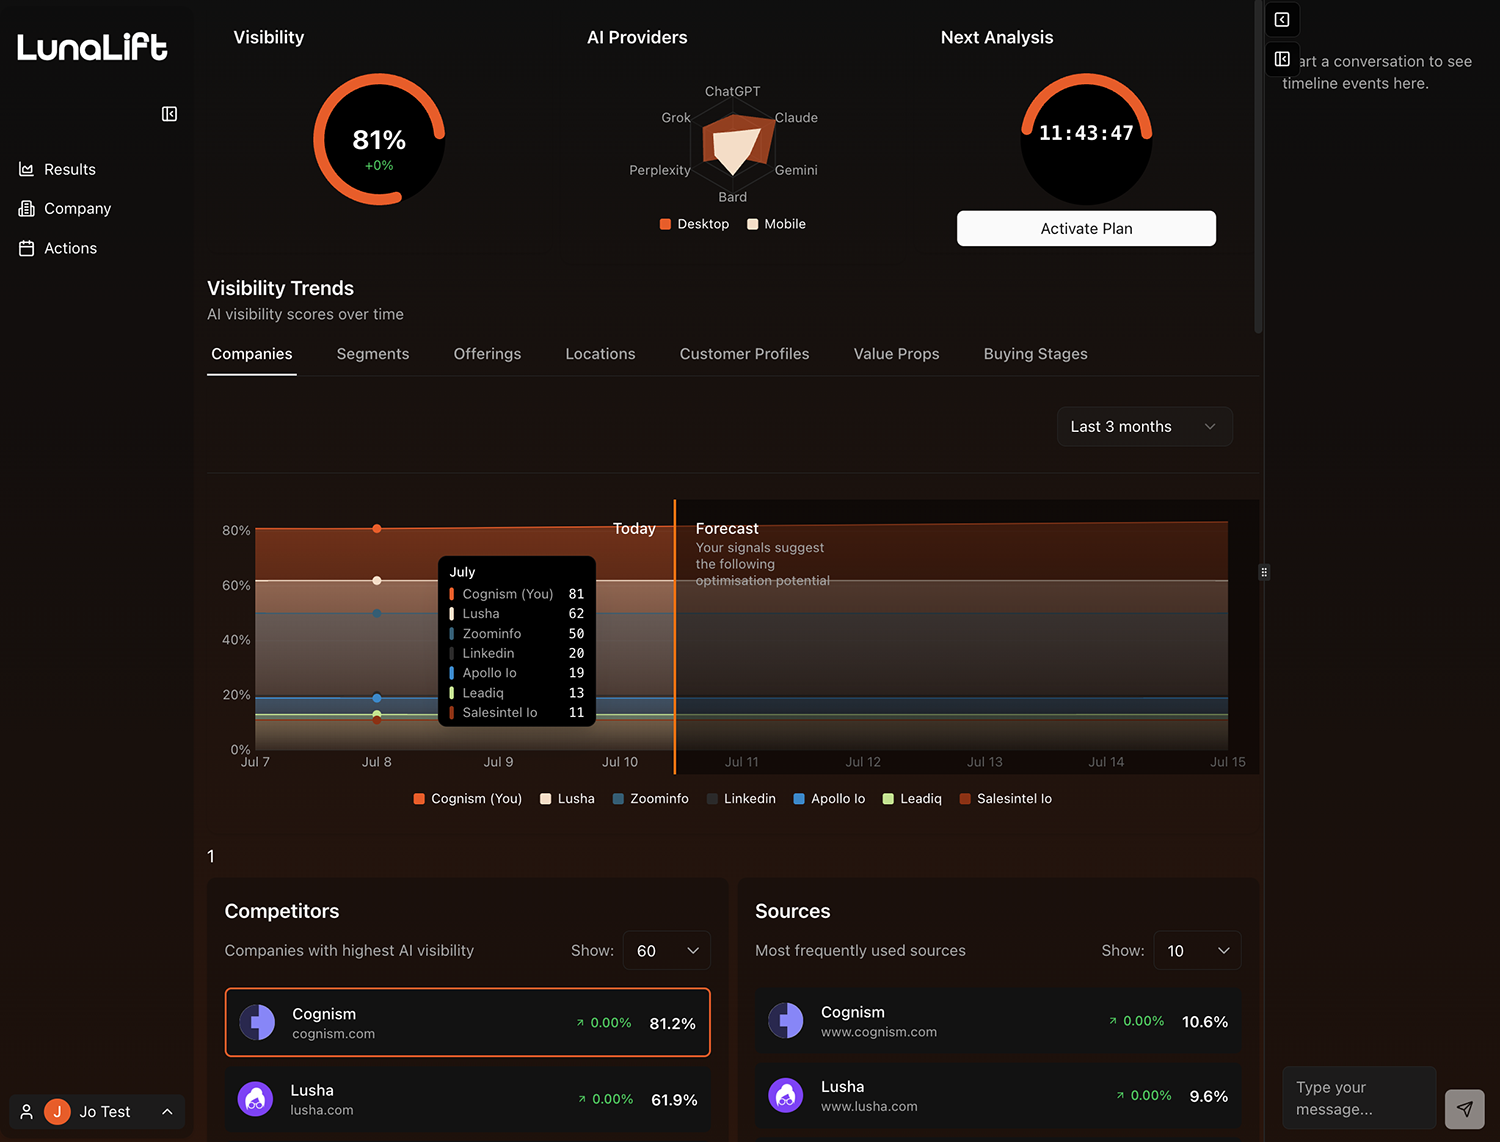Toggle Lusha series in chart legend
Image resolution: width=1500 pixels, height=1142 pixels.
click(x=567, y=799)
